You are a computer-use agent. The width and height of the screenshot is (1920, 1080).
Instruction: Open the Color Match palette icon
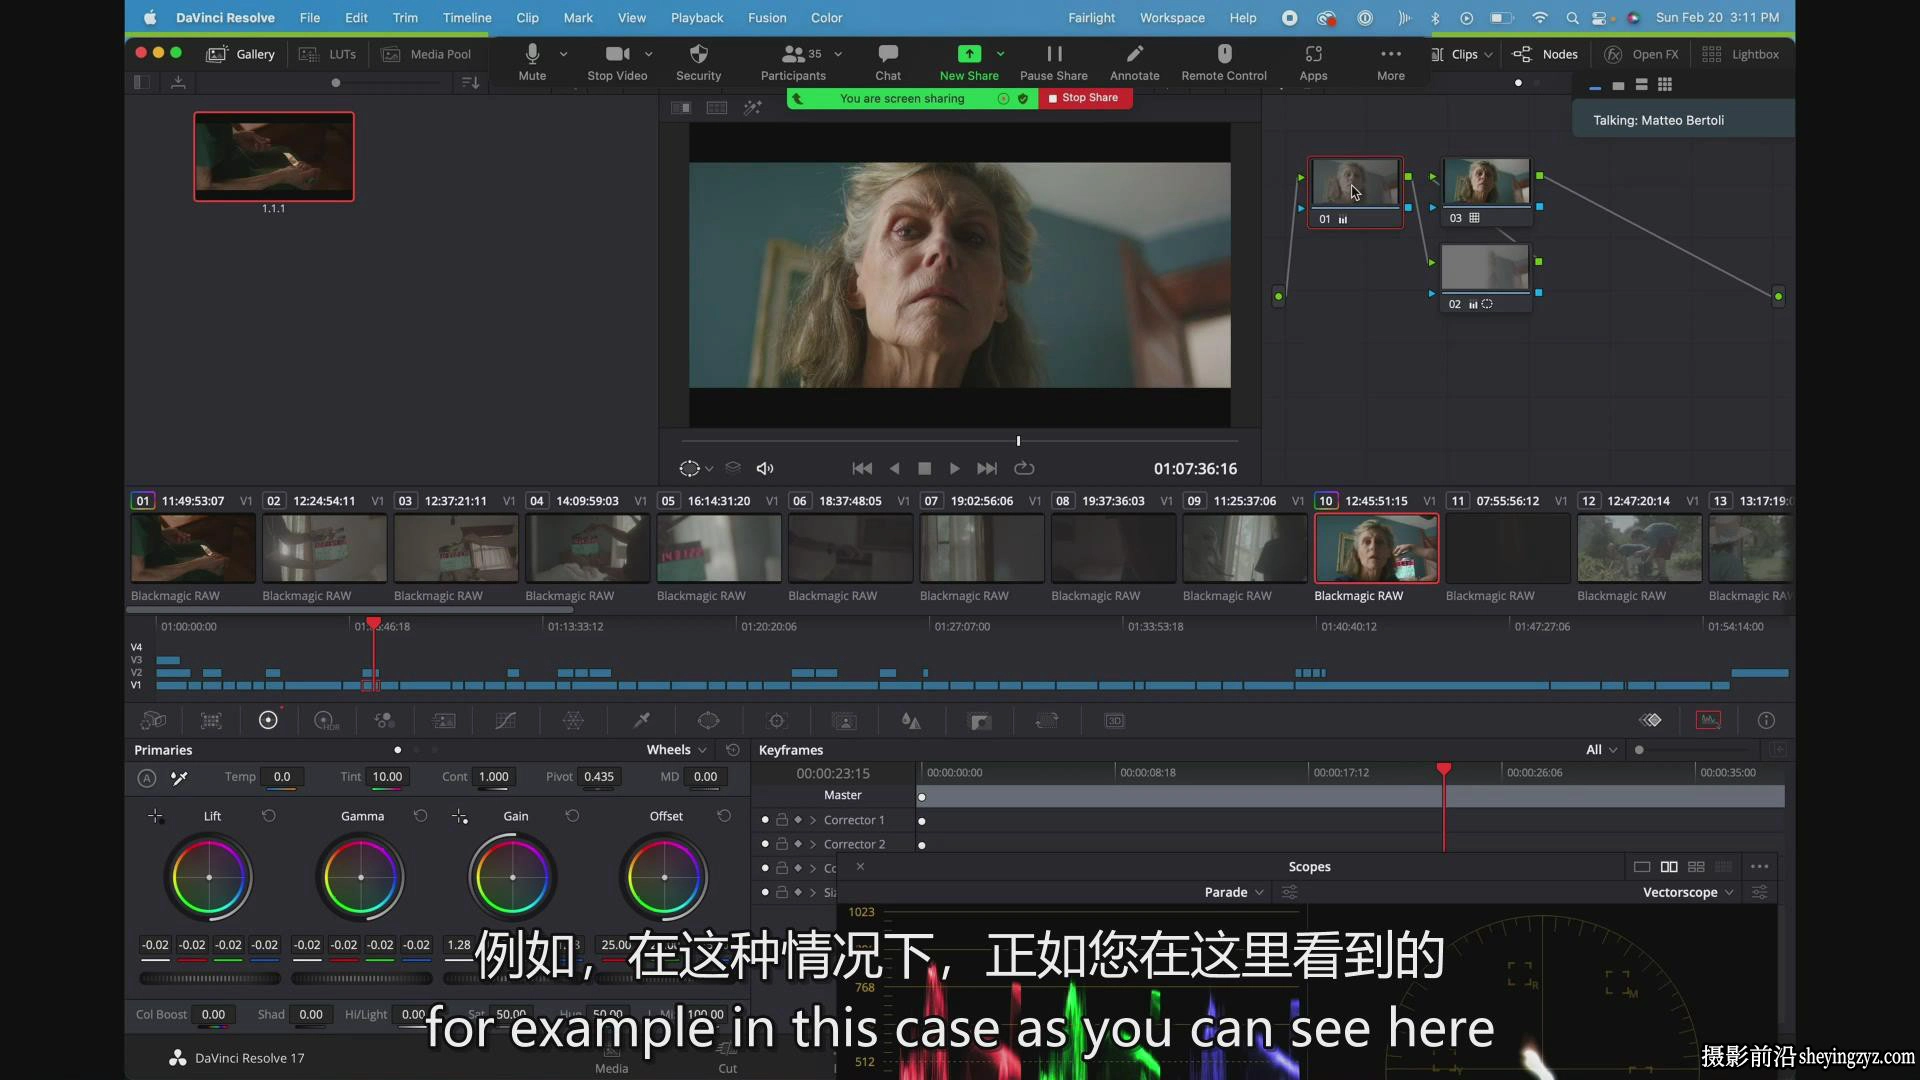pos(211,720)
